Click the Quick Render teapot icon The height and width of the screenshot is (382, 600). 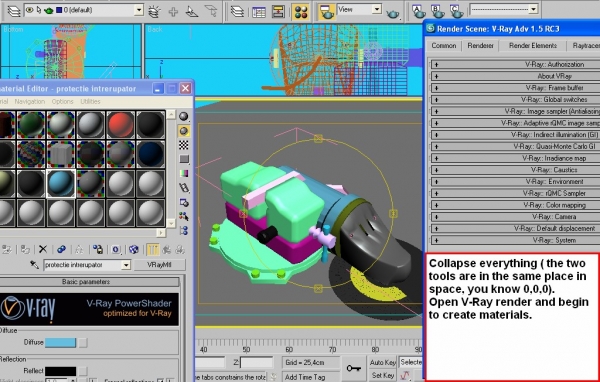(x=393, y=14)
